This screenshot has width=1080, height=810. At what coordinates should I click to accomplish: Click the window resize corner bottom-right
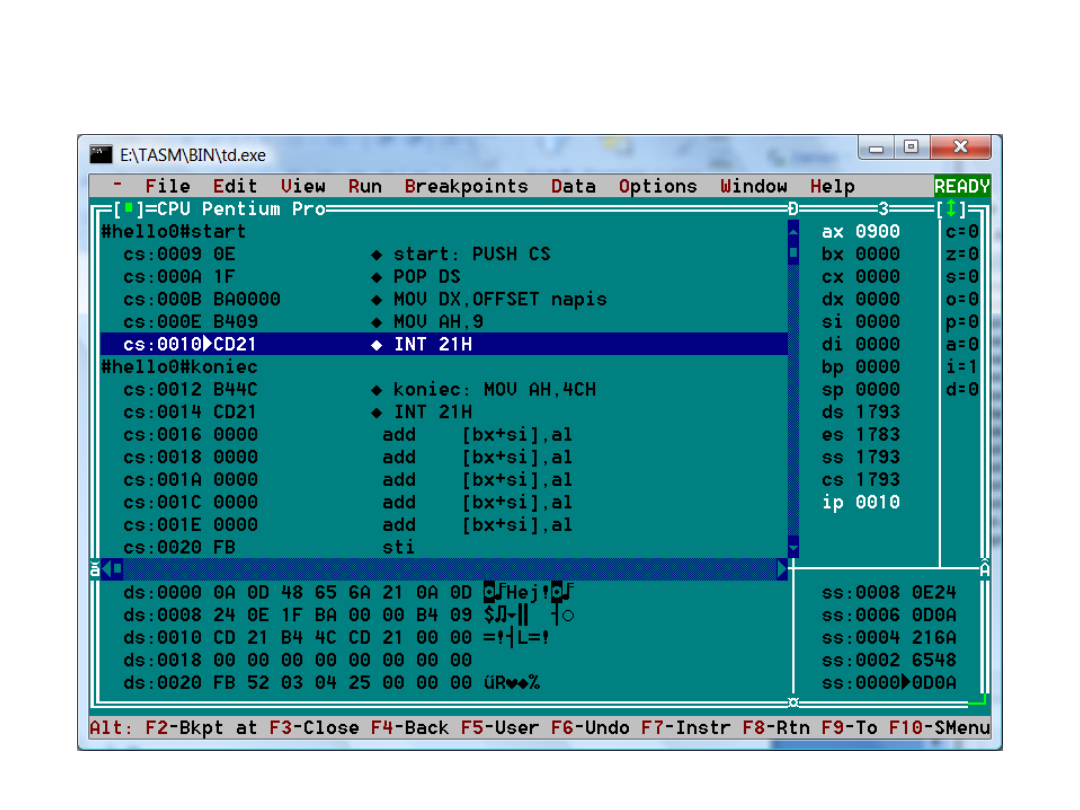pyautogui.click(x=982, y=703)
